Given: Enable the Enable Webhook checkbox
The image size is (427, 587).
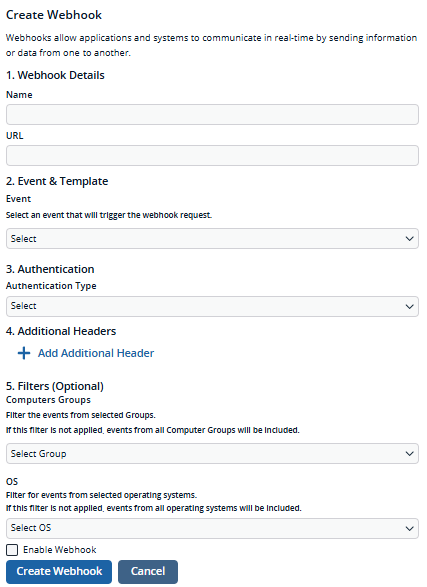Looking at the screenshot, I should click(12, 550).
